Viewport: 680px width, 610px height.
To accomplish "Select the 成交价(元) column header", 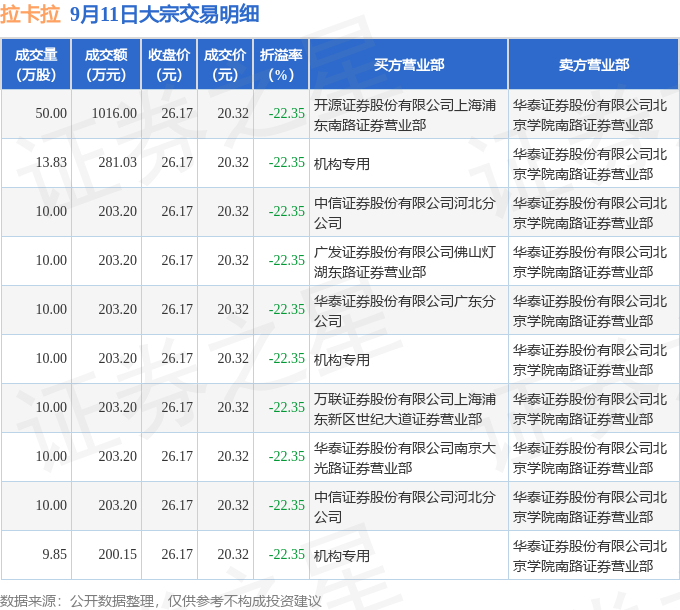I will click(x=225, y=65).
